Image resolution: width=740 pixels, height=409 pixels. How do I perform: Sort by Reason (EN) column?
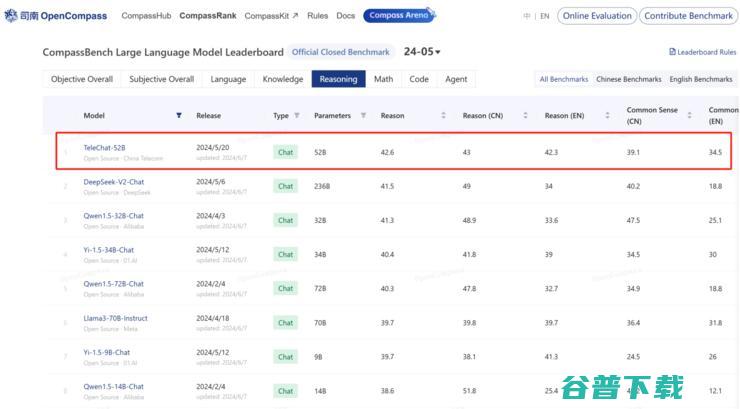tap(607, 116)
